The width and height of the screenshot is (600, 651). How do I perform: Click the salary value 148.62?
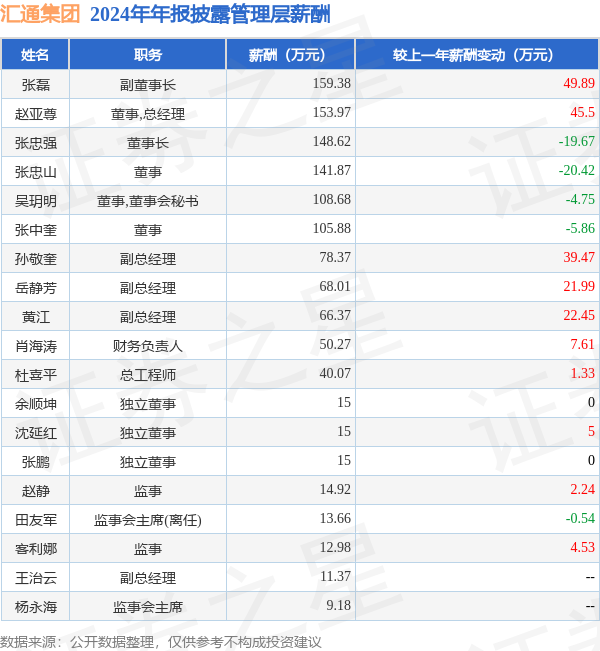coord(332,141)
